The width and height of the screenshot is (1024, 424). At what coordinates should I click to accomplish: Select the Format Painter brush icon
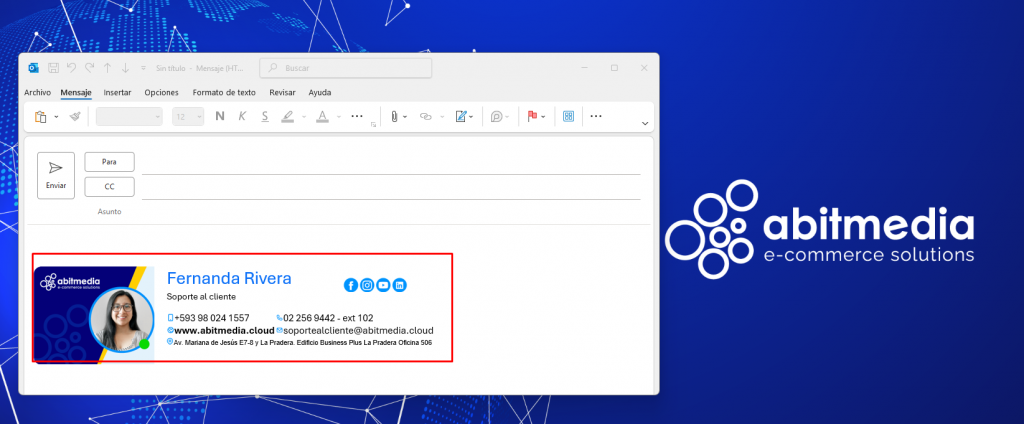point(75,116)
